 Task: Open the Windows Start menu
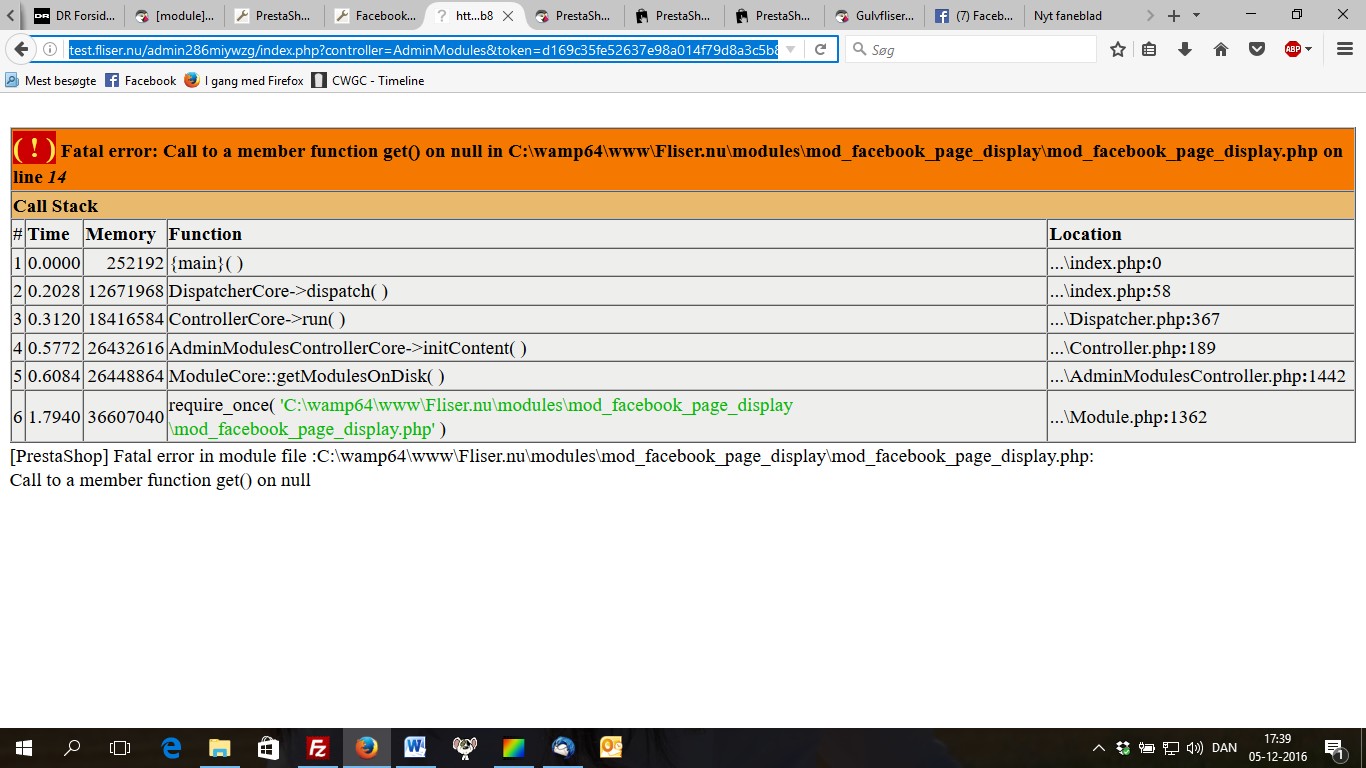point(23,748)
